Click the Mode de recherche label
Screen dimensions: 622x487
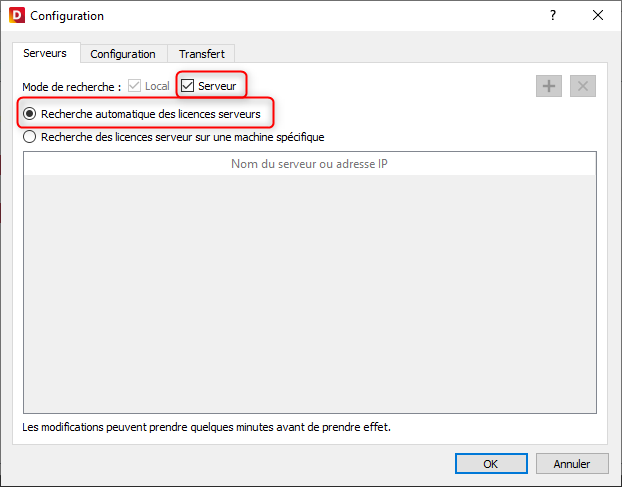tap(71, 87)
